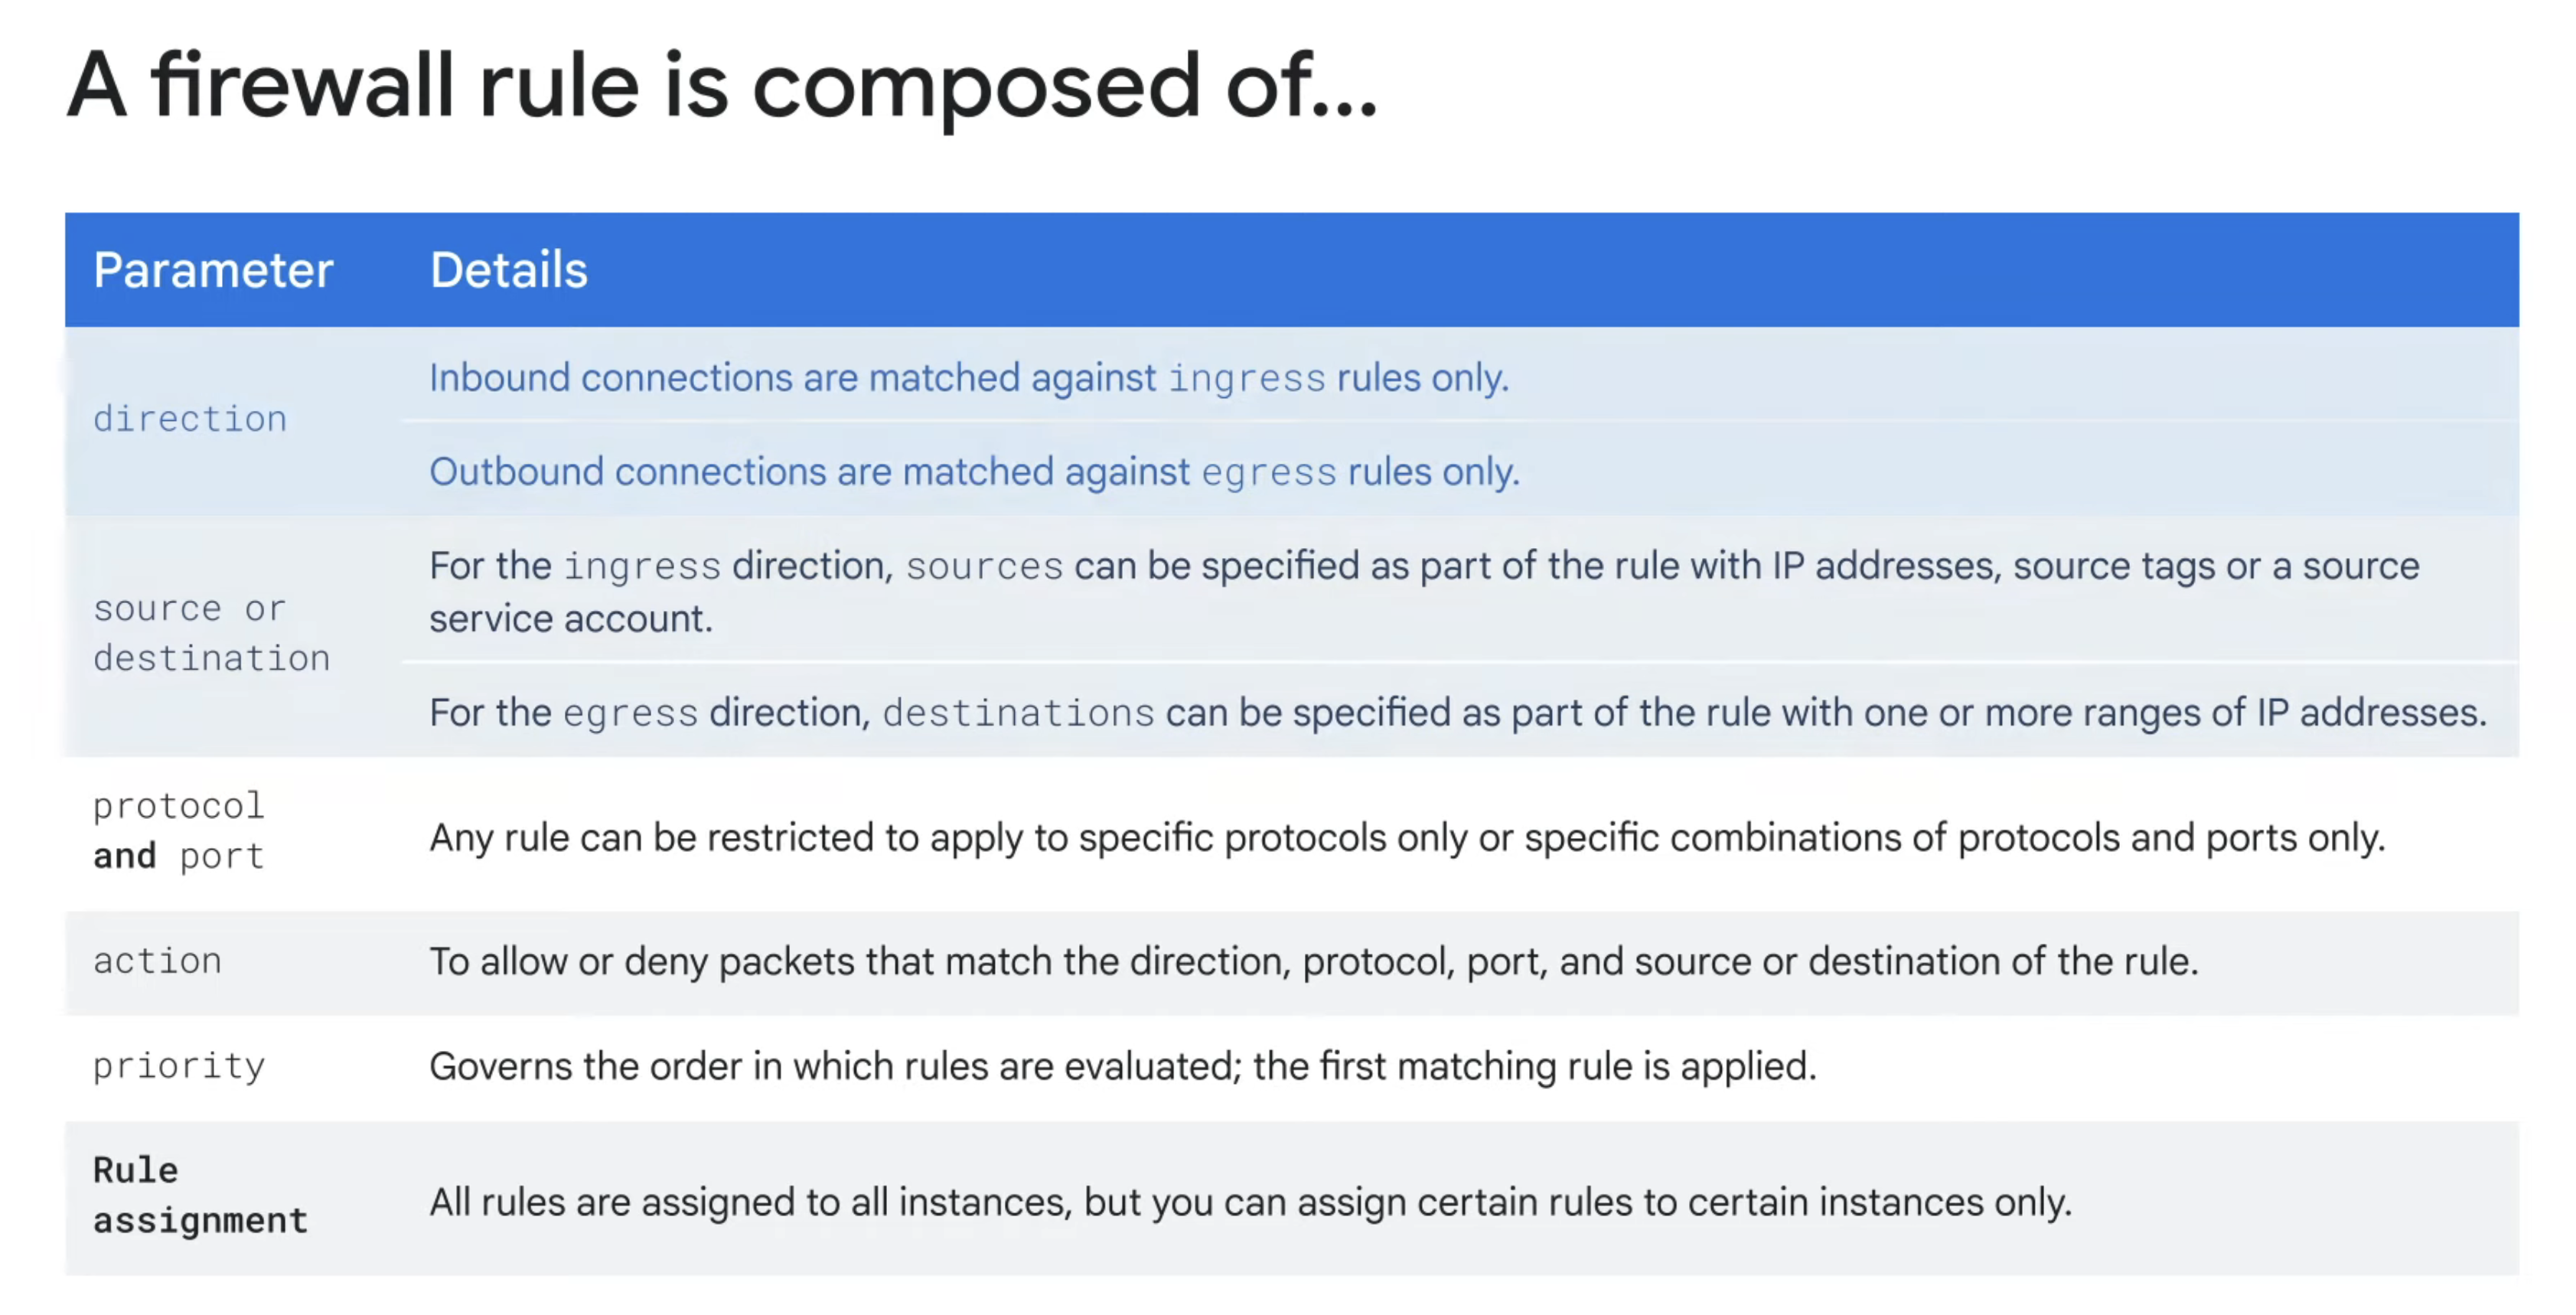Click the 'Details' column header
2576x1315 pixels.
(508, 270)
